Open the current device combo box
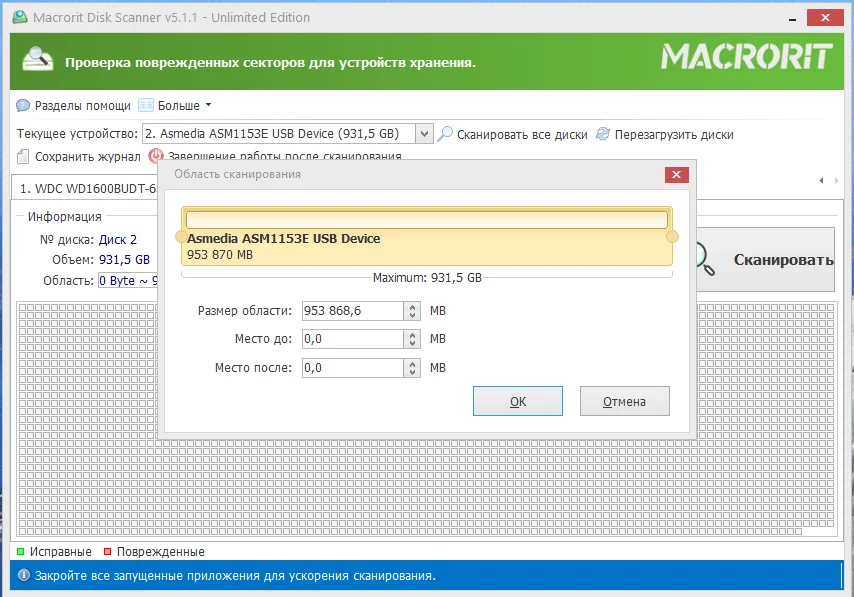The width and height of the screenshot is (854, 597). pos(288,134)
